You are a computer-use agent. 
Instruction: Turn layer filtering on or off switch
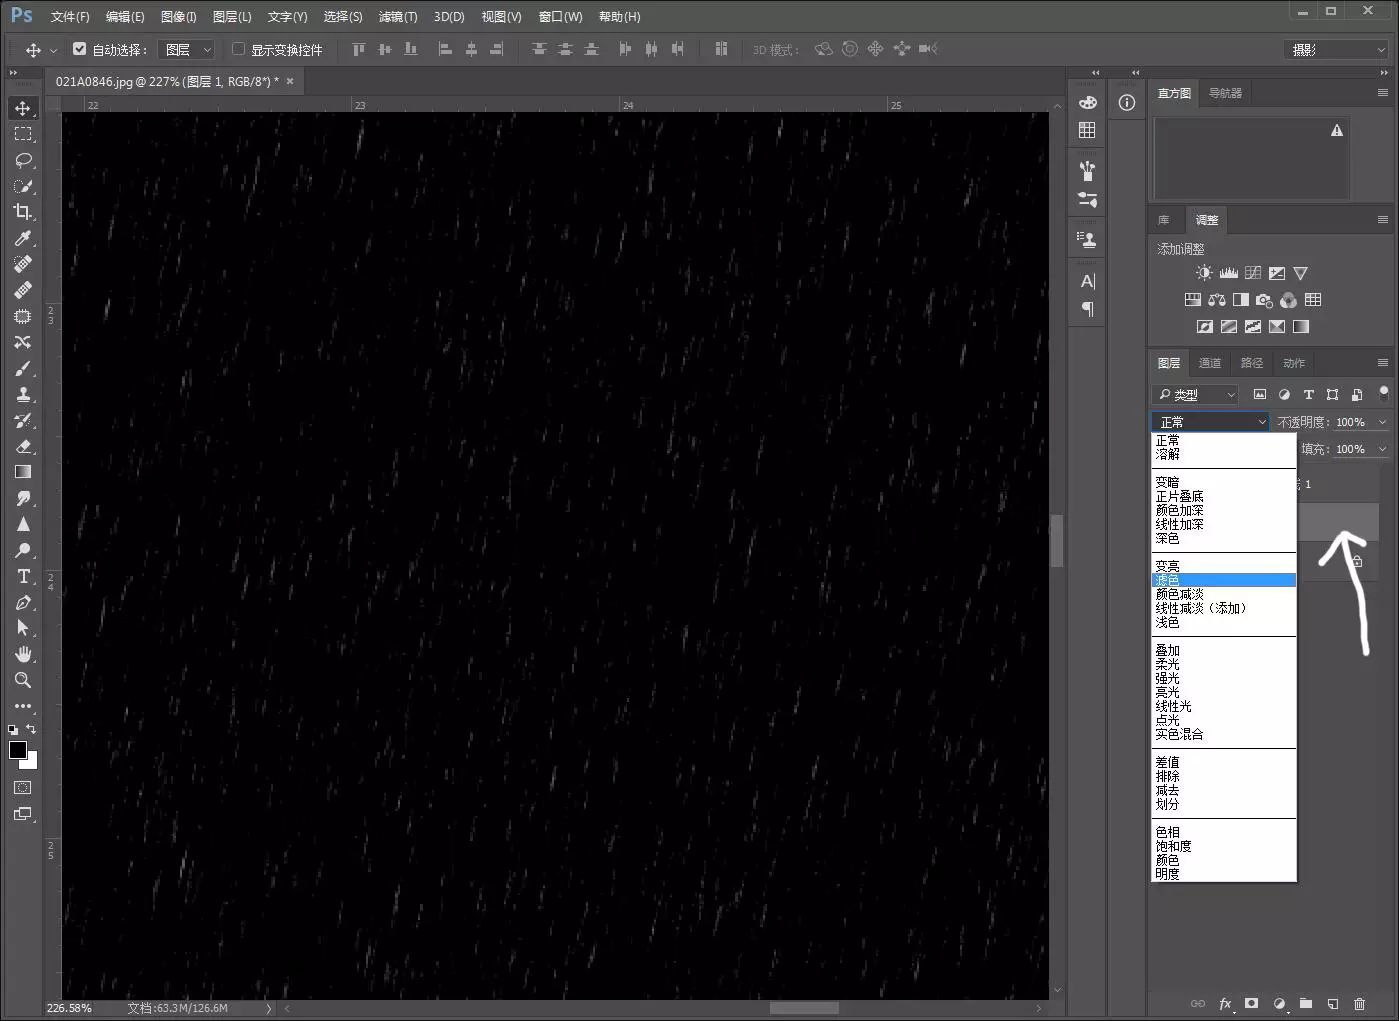point(1384,393)
